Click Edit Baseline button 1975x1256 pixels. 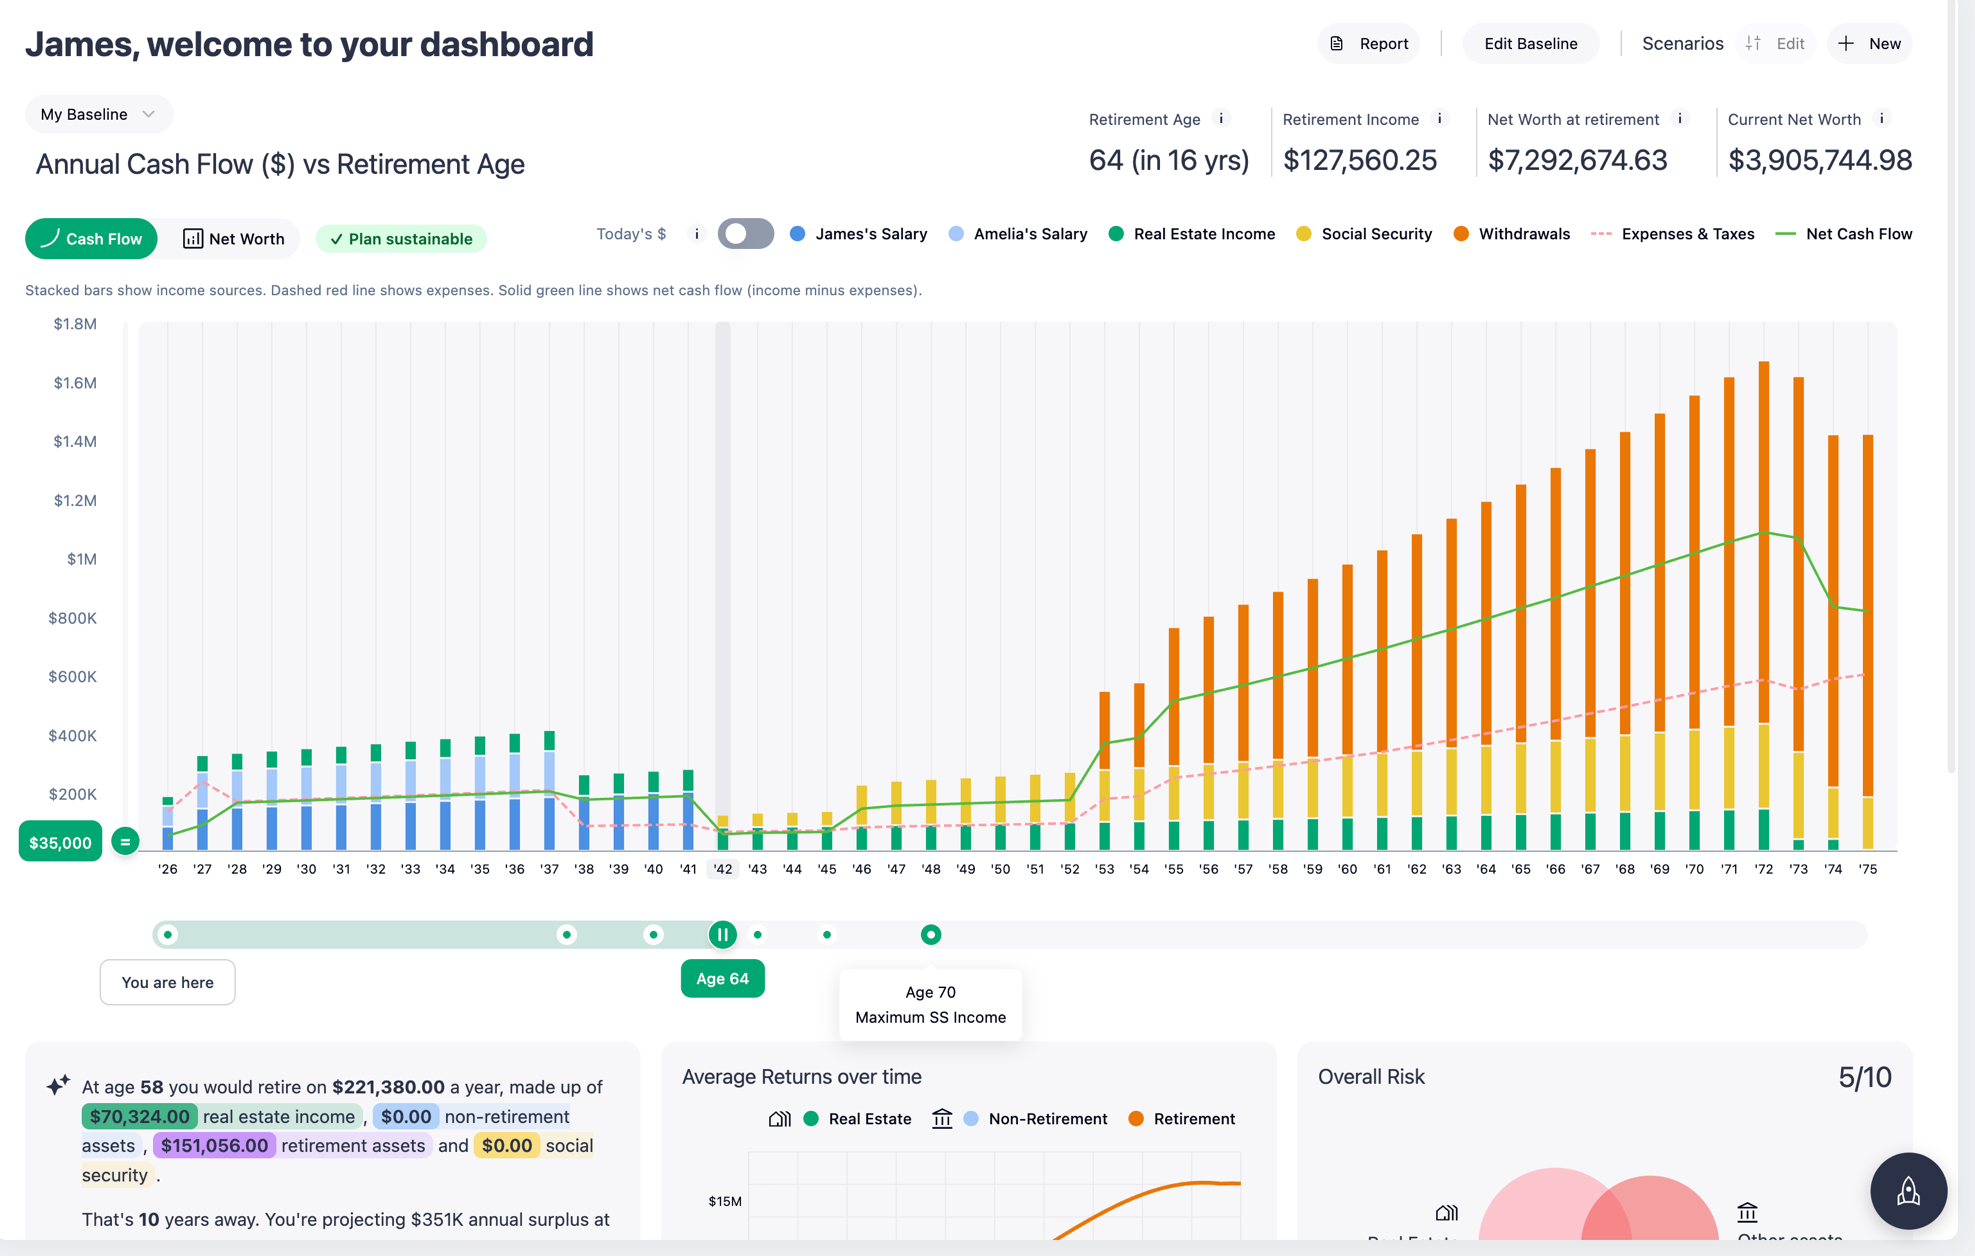click(1530, 44)
